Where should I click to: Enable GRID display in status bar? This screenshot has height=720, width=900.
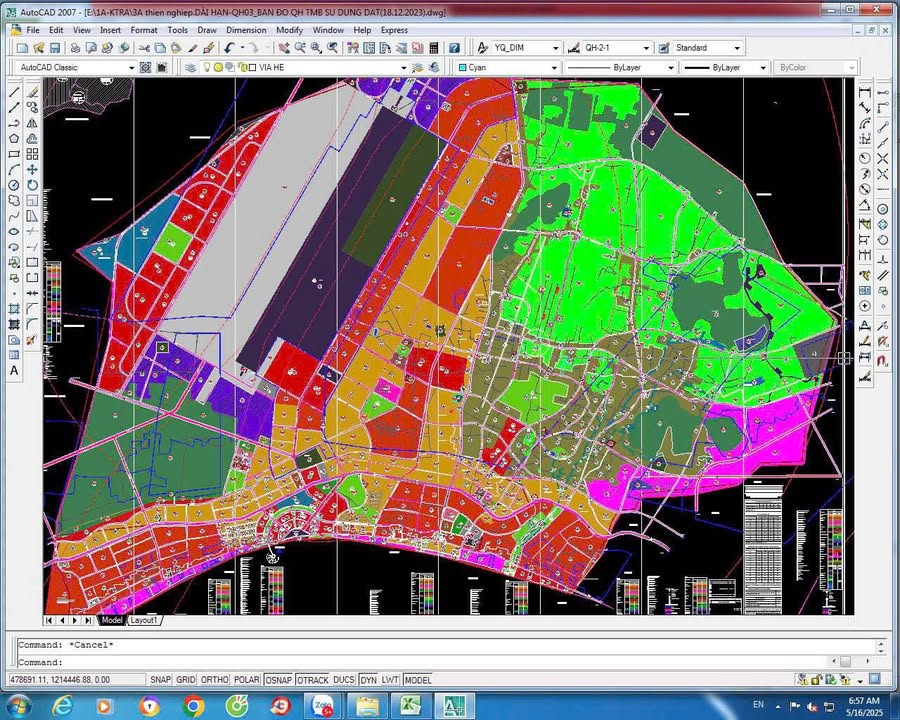click(186, 680)
